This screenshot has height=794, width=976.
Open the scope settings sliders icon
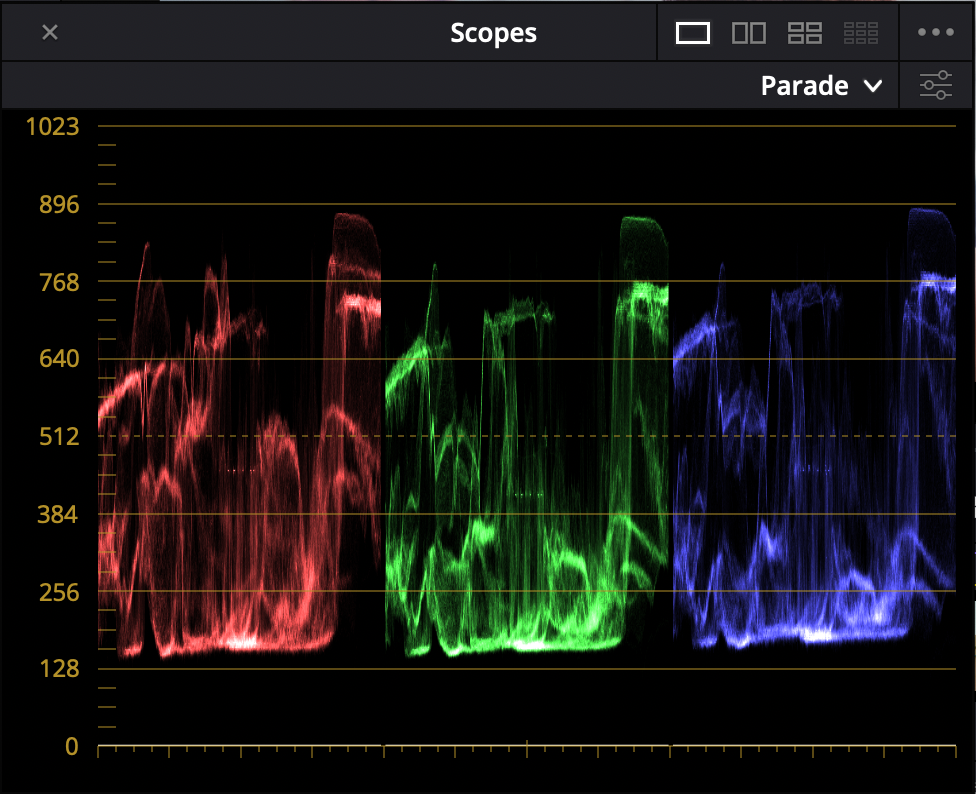[x=936, y=86]
